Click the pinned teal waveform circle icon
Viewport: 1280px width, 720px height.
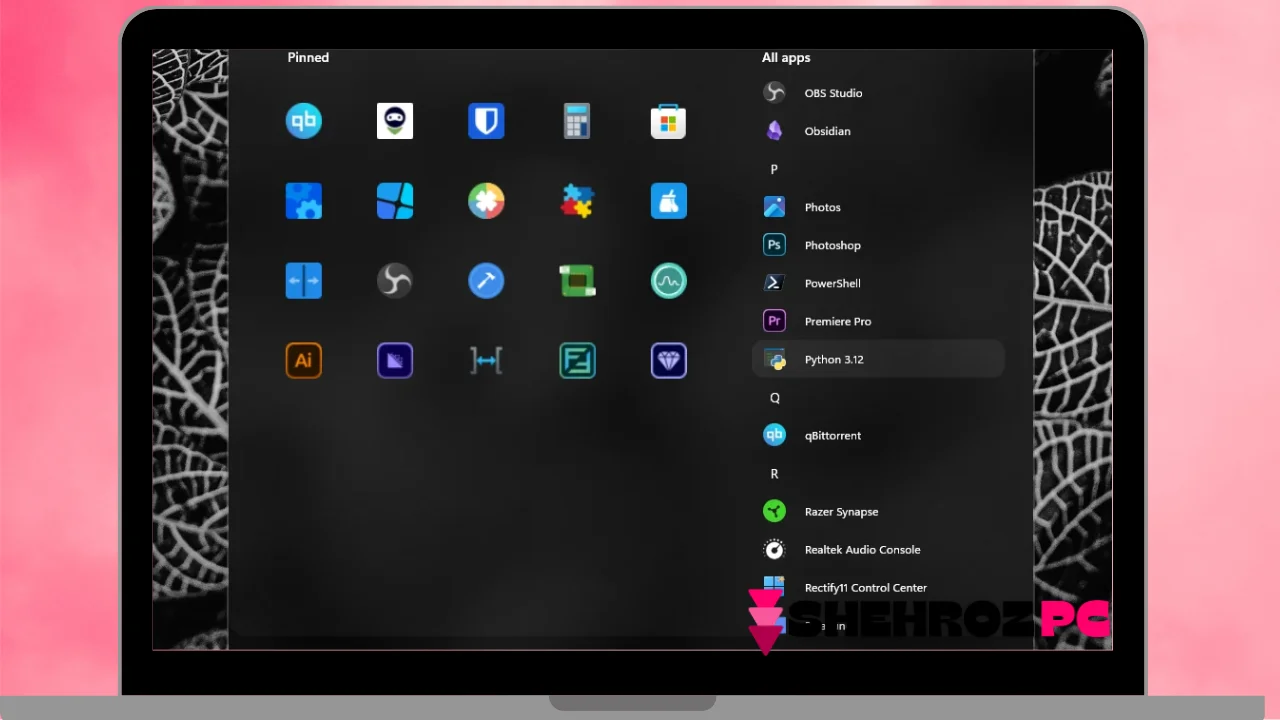tap(668, 281)
